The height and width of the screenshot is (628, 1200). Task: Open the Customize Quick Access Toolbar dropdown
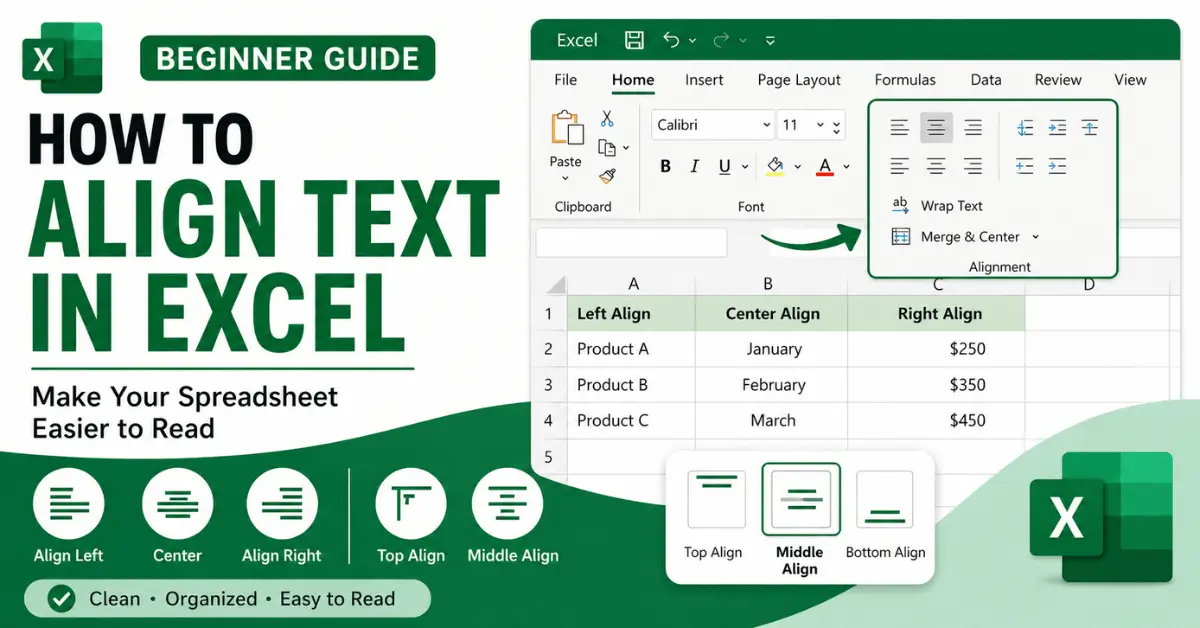[x=770, y=41]
